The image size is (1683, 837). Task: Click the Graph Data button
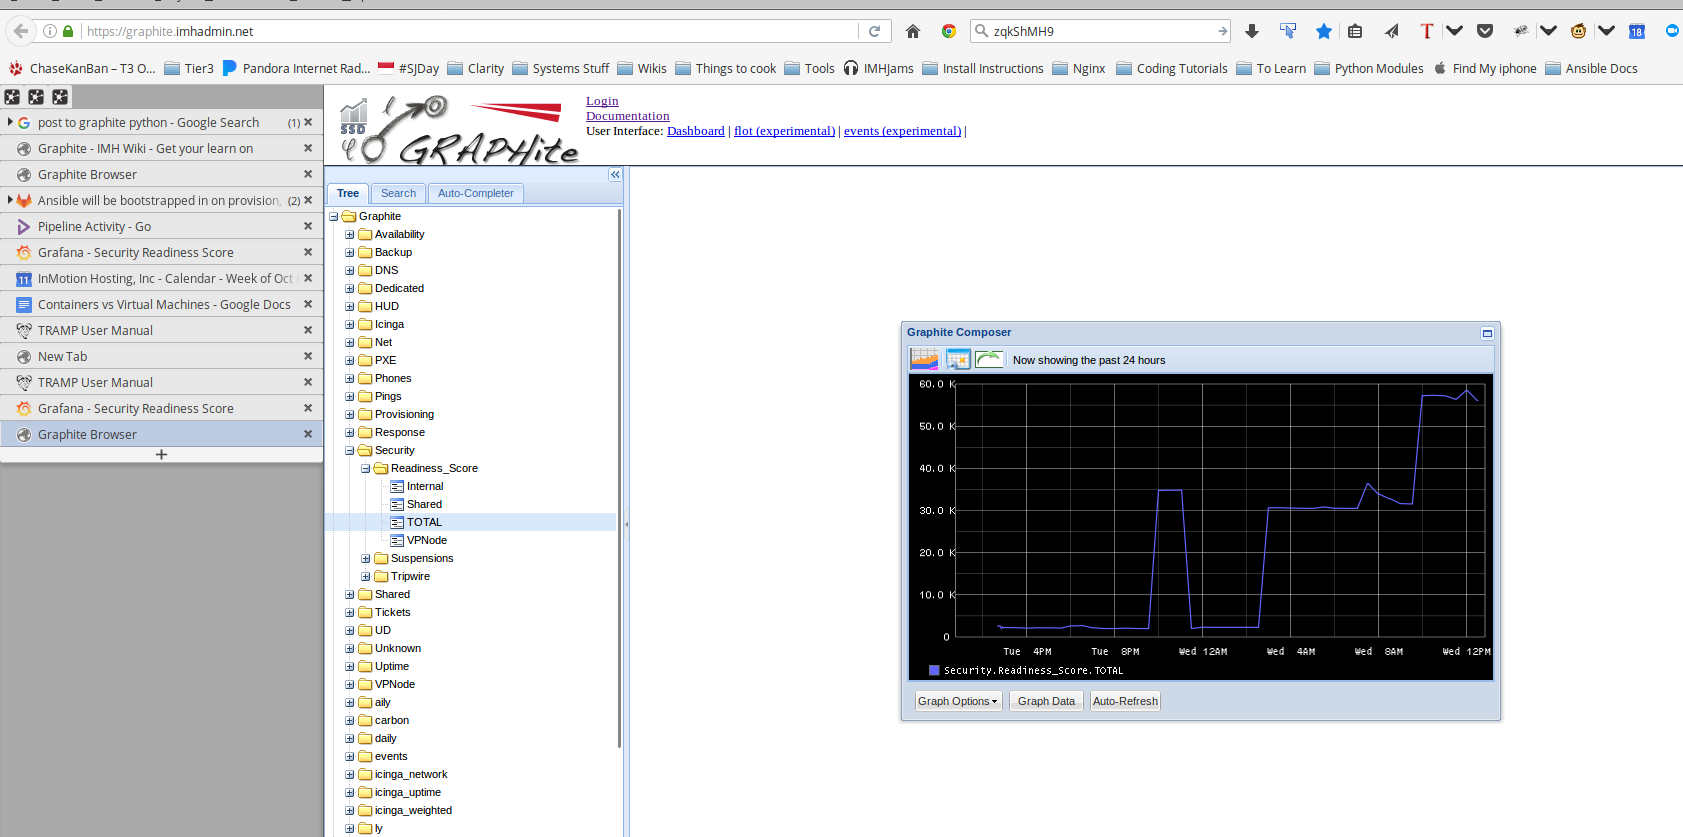pos(1046,701)
